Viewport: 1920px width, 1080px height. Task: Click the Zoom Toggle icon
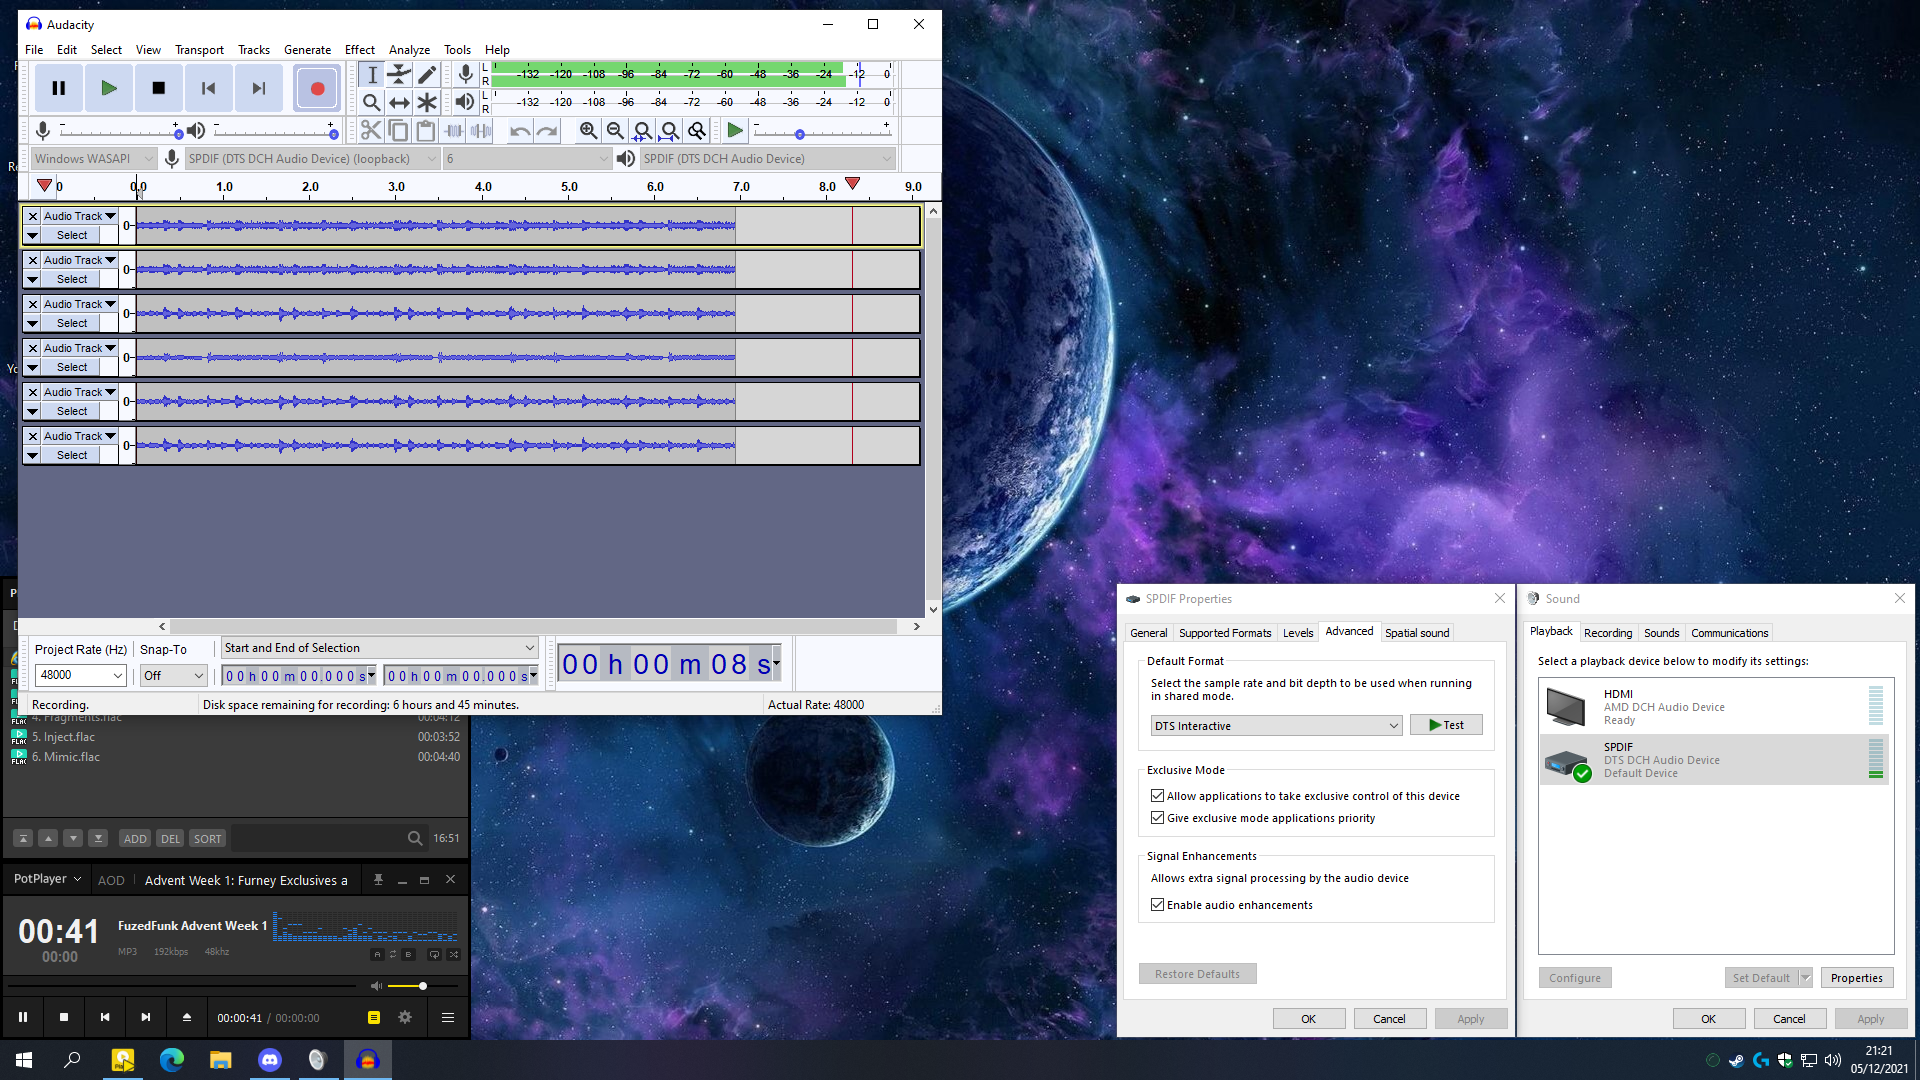(697, 130)
